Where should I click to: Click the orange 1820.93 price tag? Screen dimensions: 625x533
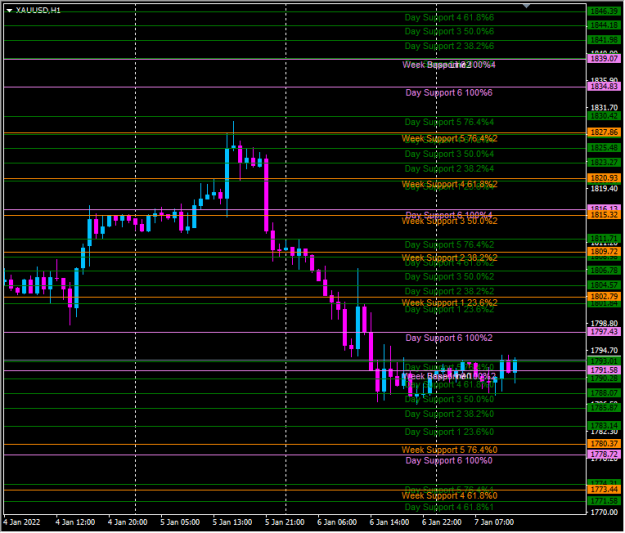pos(604,178)
